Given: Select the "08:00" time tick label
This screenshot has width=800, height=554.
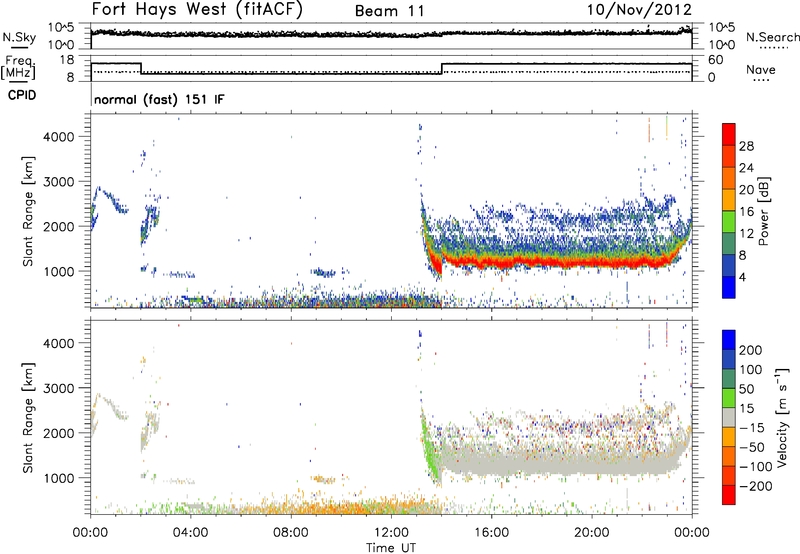Looking at the screenshot, I should click(290, 533).
